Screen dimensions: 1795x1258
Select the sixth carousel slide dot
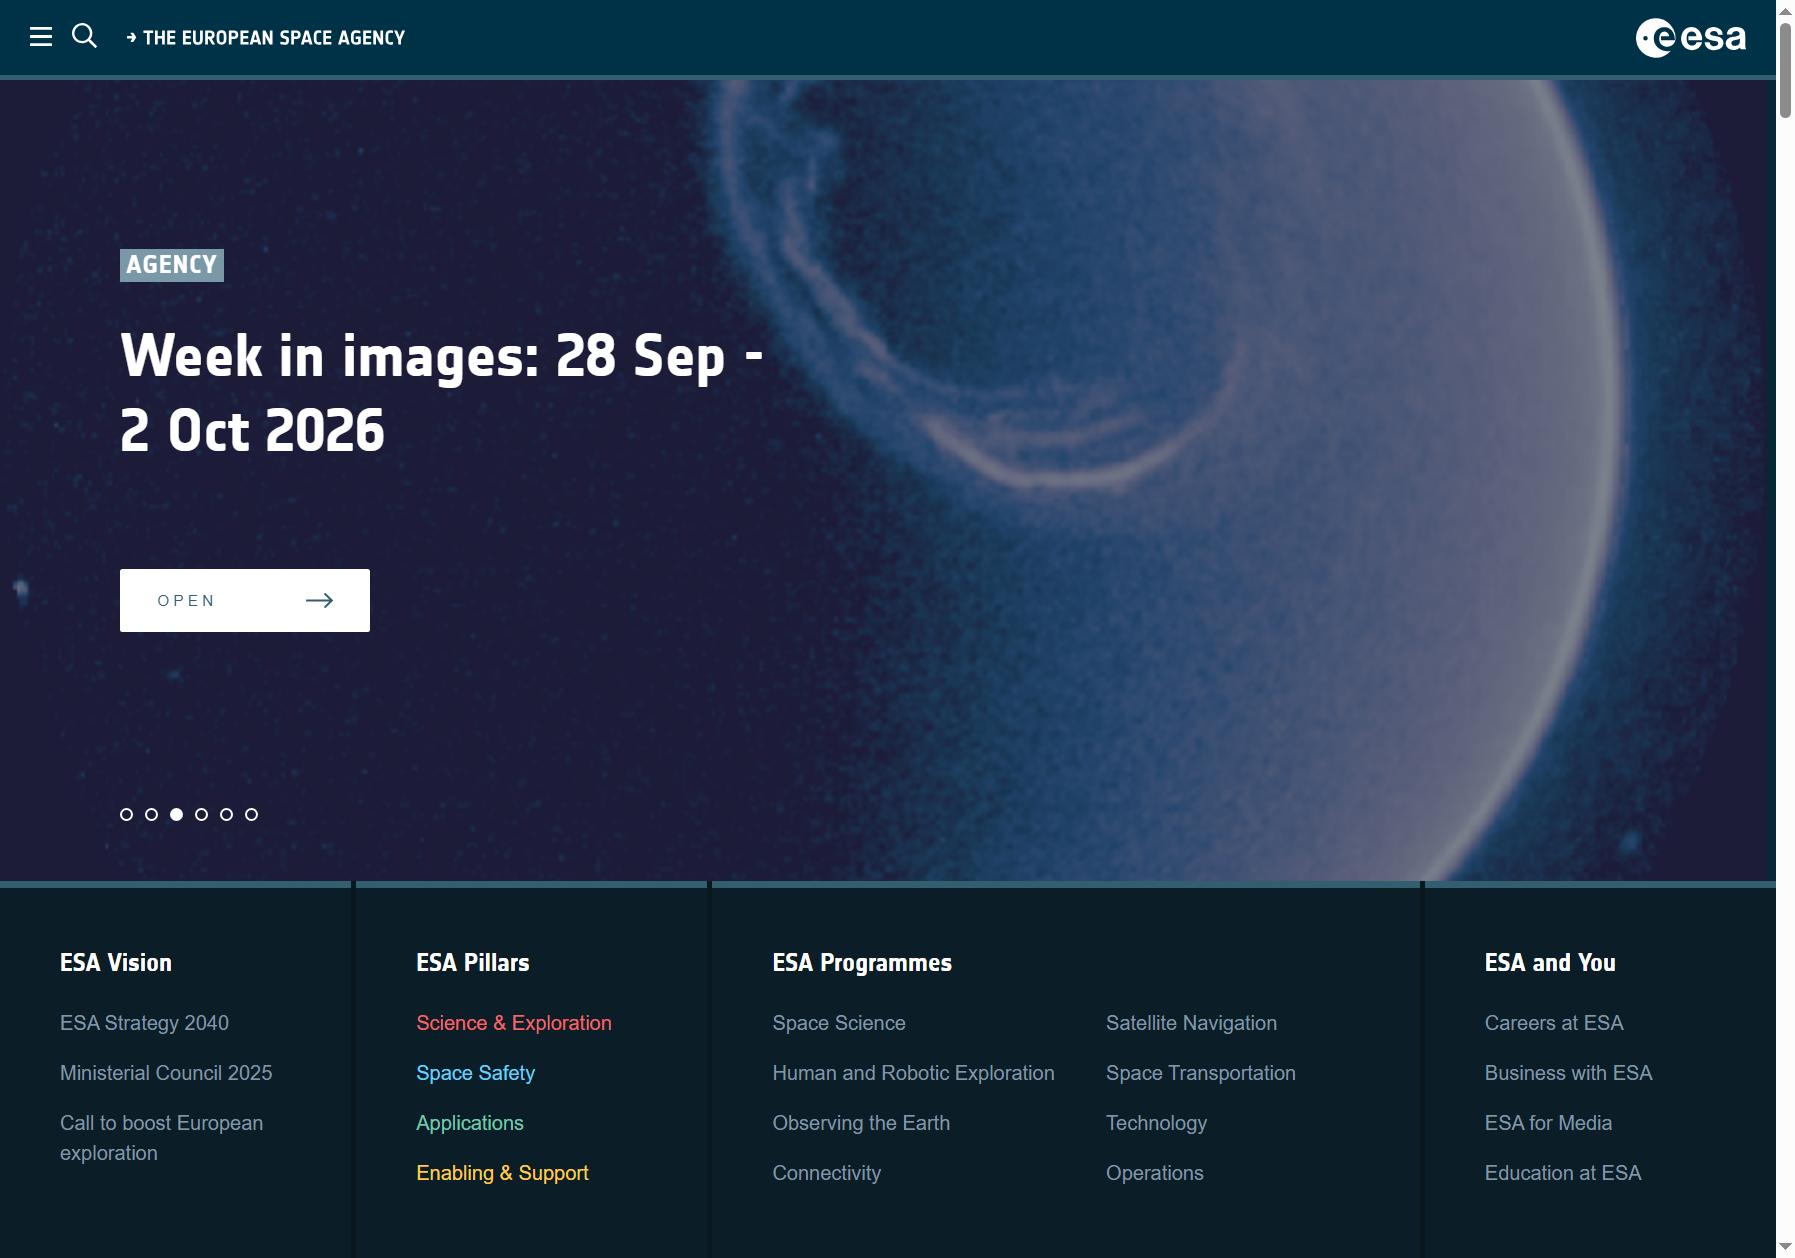[251, 814]
